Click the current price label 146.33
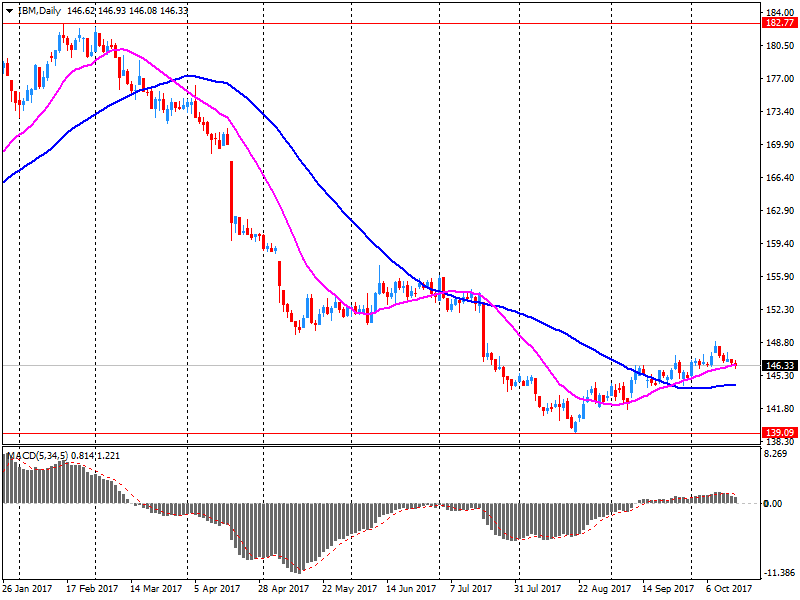The height and width of the screenshot is (600, 800). coord(780,365)
